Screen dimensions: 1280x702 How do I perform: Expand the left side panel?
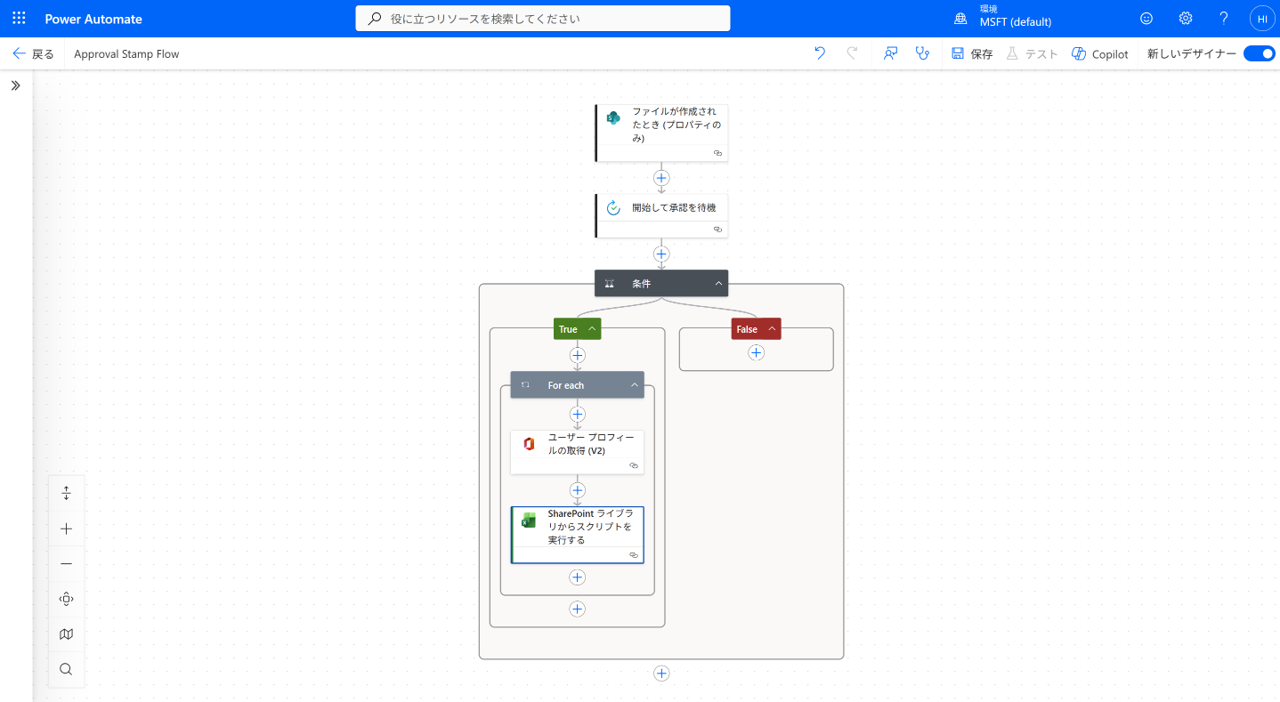click(16, 86)
